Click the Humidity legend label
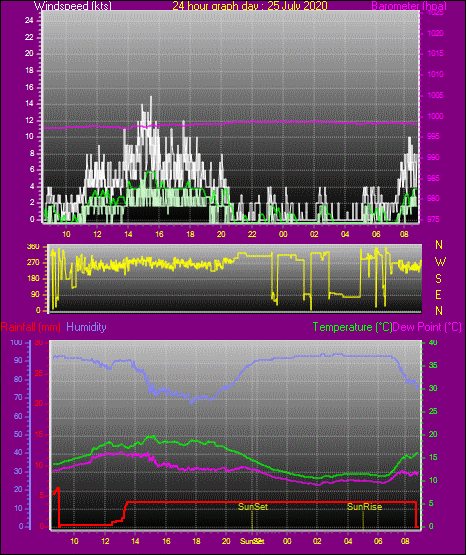The height and width of the screenshot is (555, 466). (86, 327)
